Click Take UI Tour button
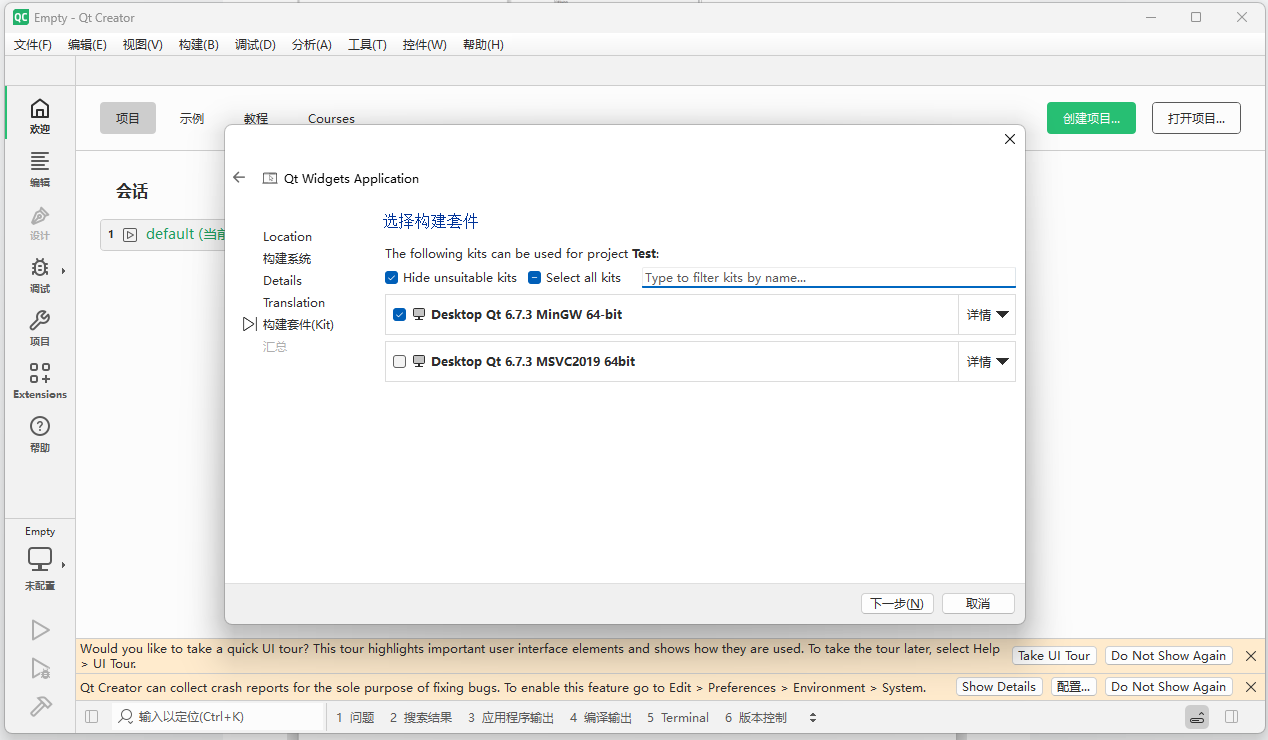1268x740 pixels. coord(1054,656)
